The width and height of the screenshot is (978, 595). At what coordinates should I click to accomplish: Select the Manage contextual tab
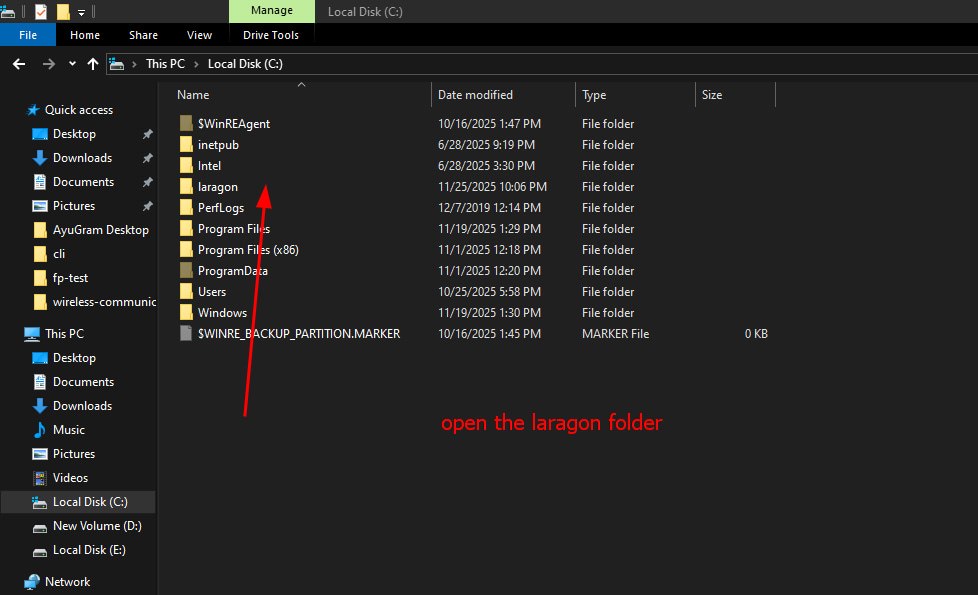[272, 11]
